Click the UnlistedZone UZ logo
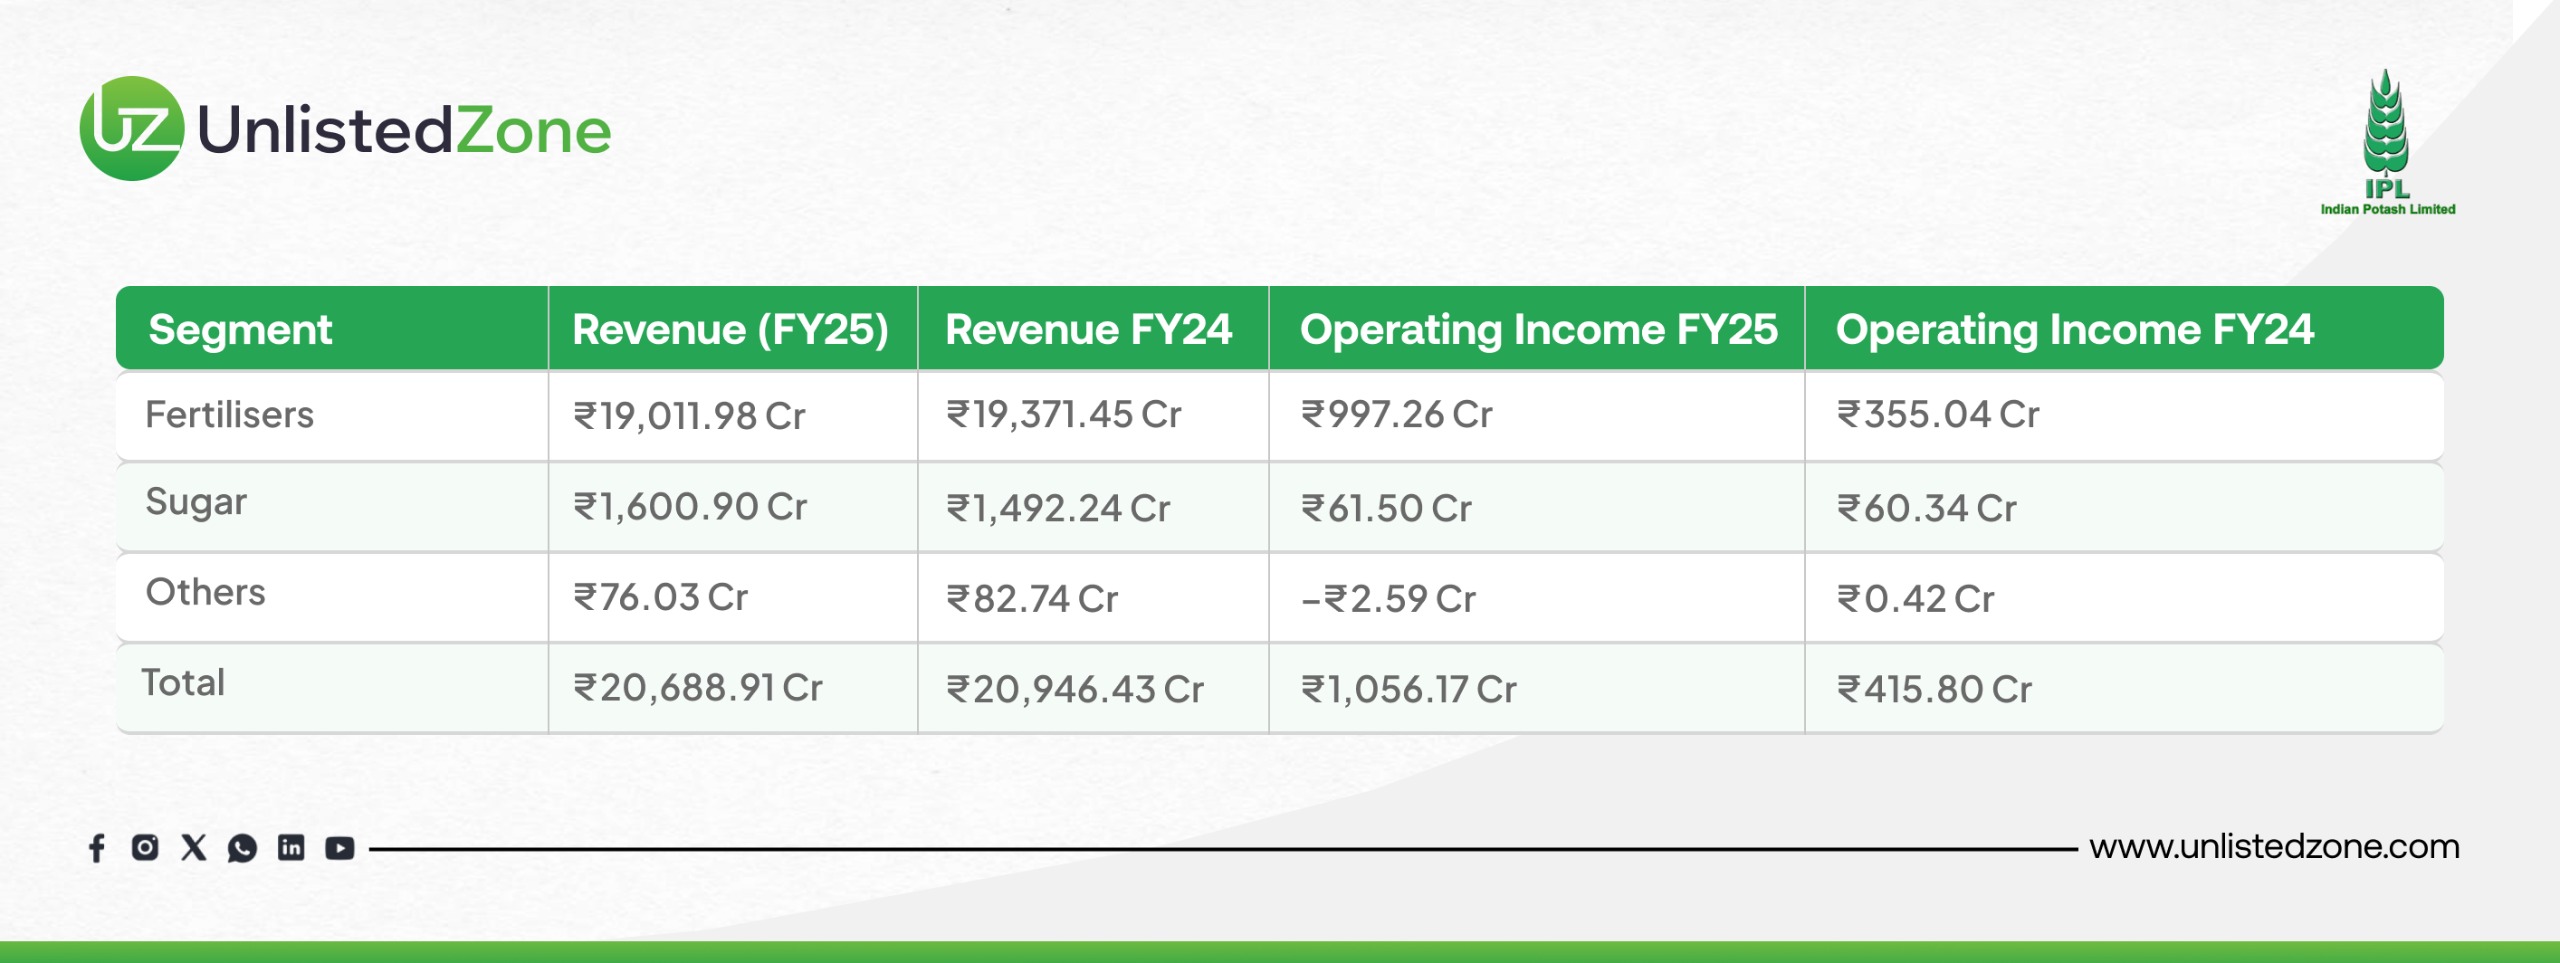The image size is (2560, 963). coord(132,129)
